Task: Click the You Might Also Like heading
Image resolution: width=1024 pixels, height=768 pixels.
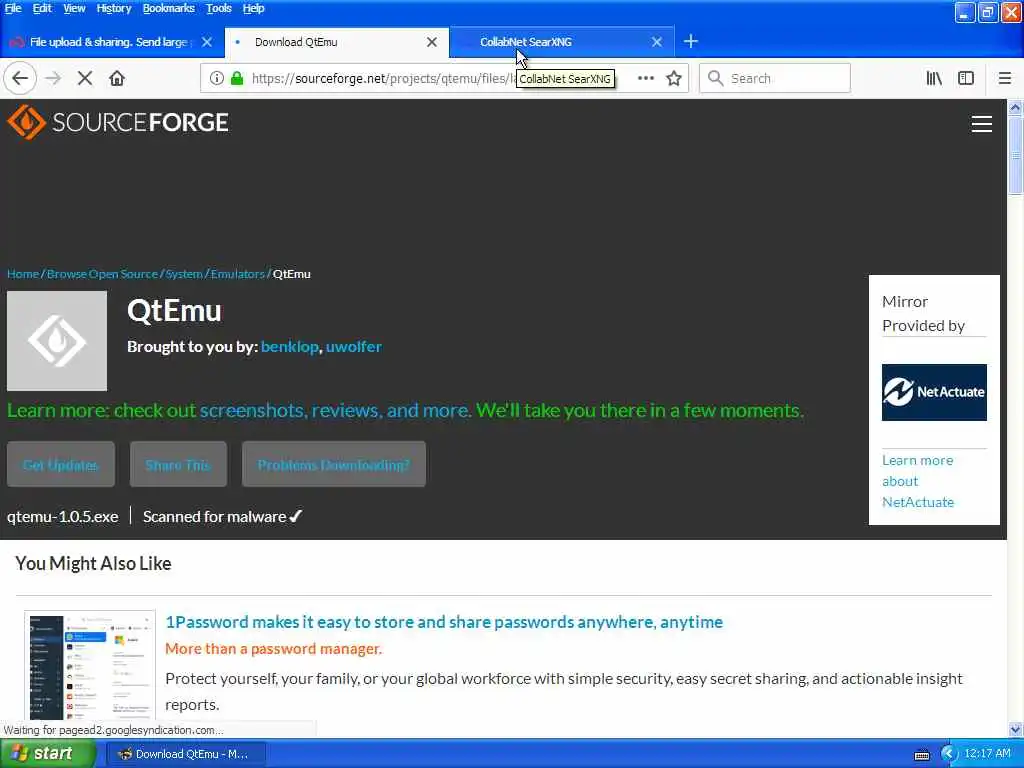Action: (x=93, y=563)
